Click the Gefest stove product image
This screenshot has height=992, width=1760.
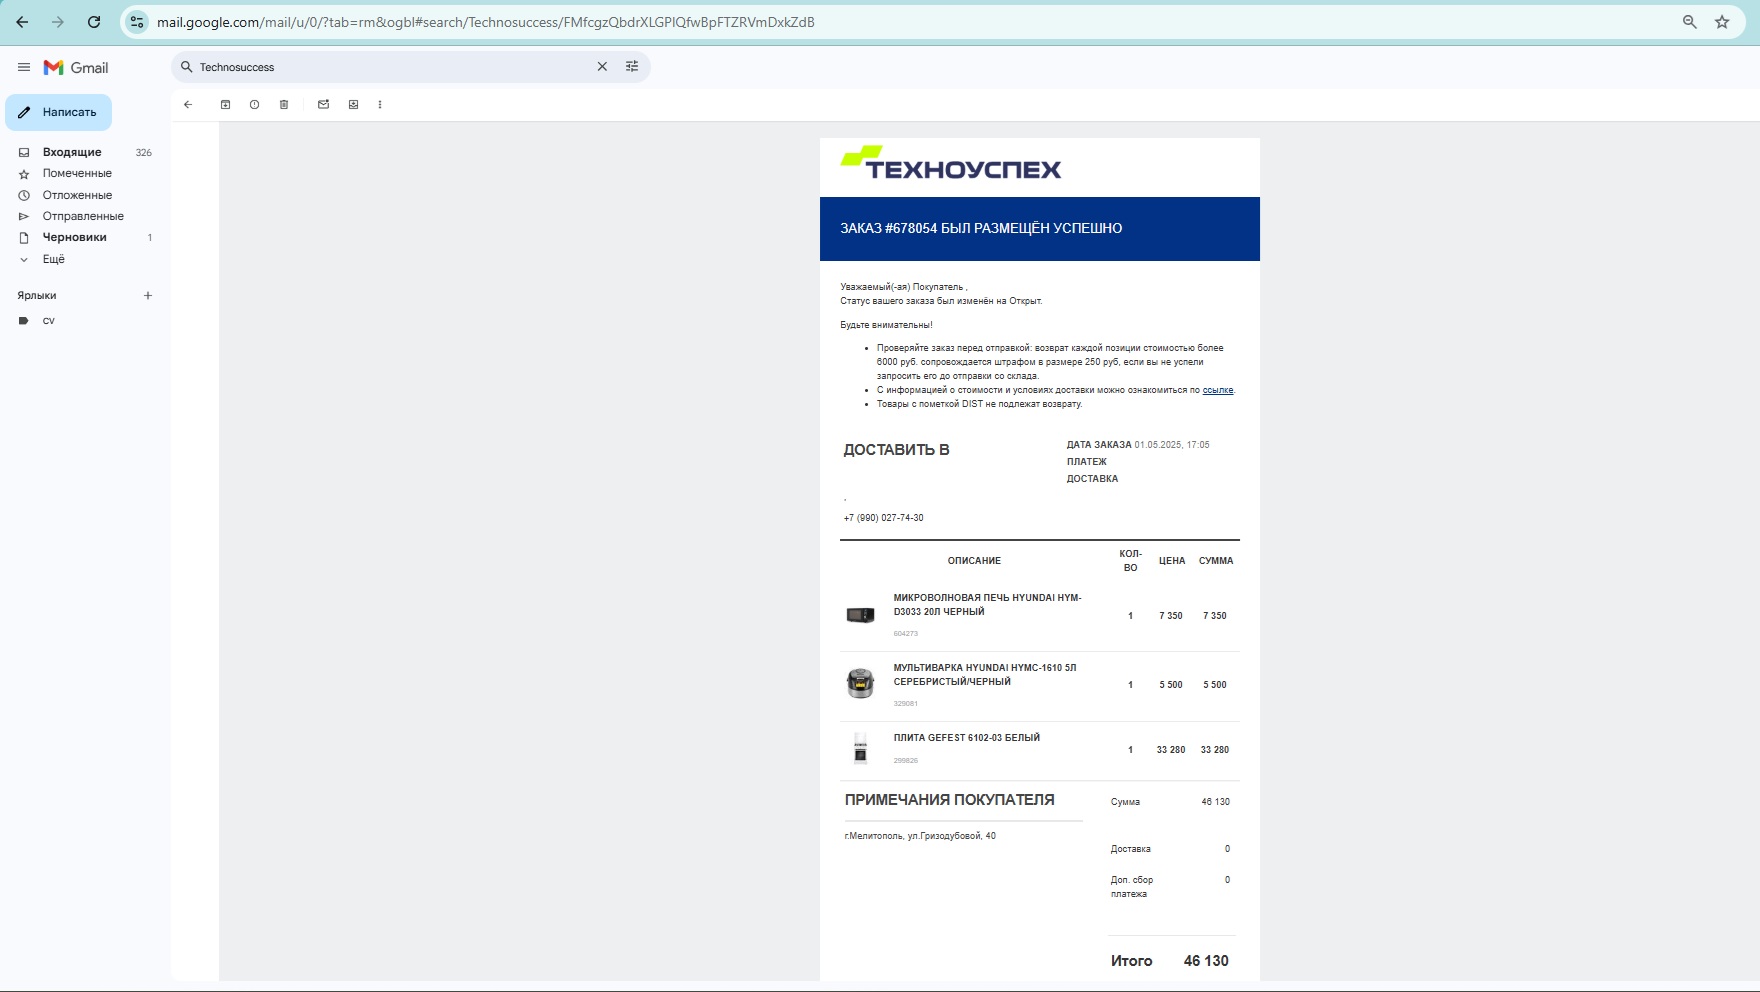860,748
